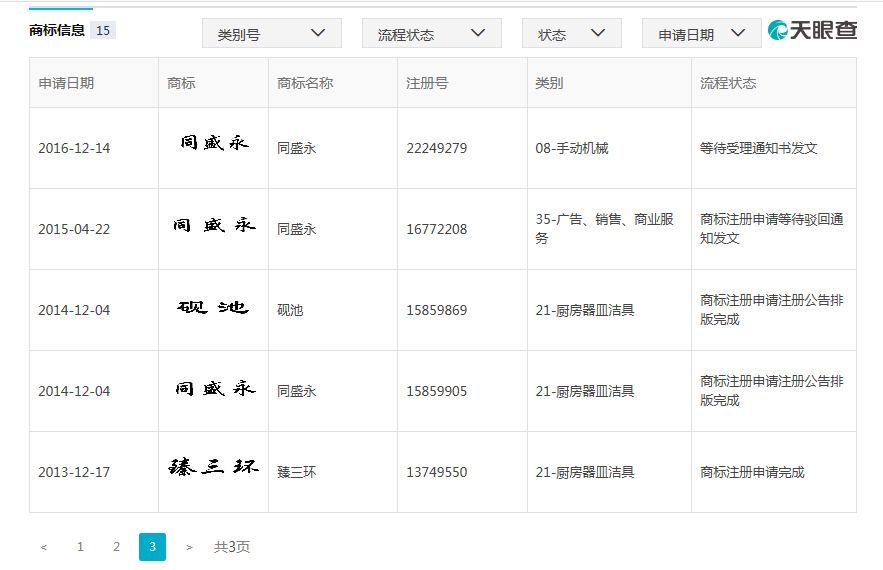Screen dimensions: 883x570
Task: Click 同盛永 trademark image for 22249279
Action: click(x=213, y=144)
